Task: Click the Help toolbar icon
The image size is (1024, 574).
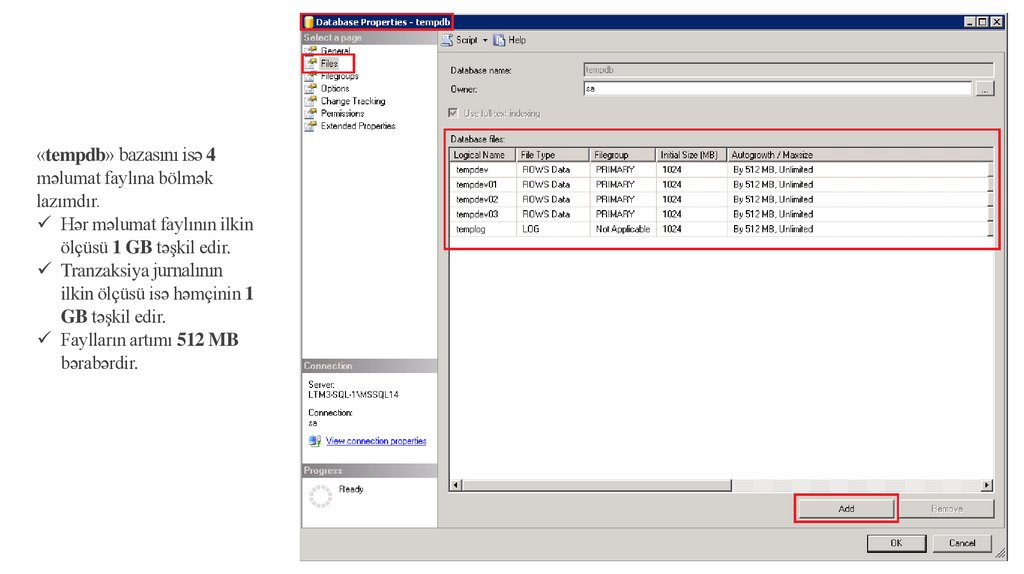Action: click(x=500, y=40)
